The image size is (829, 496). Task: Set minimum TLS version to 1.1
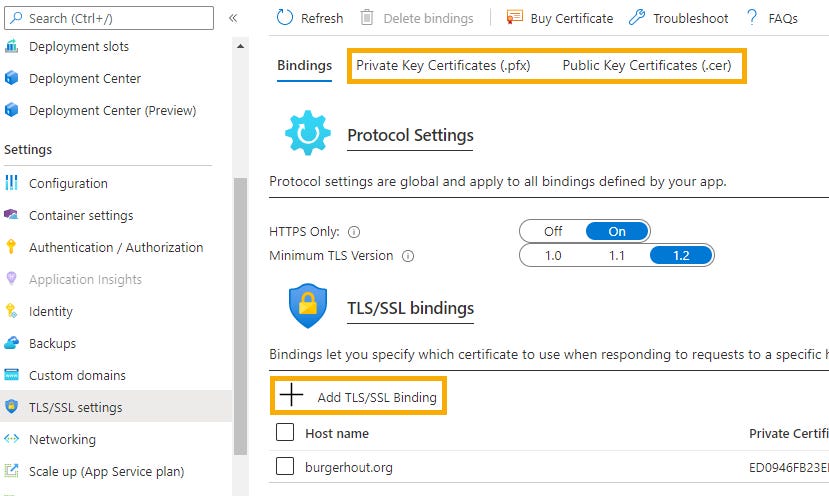(x=616, y=255)
